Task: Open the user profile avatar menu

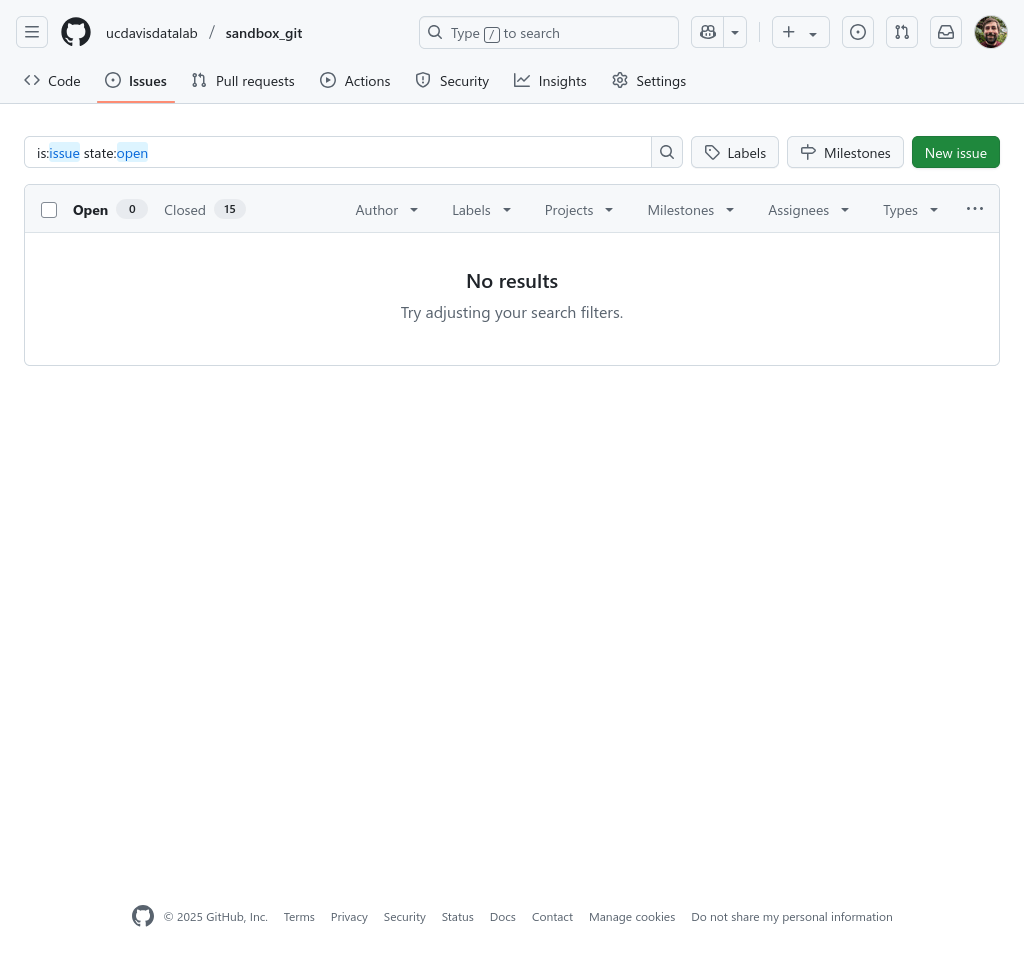Action: pyautogui.click(x=991, y=33)
